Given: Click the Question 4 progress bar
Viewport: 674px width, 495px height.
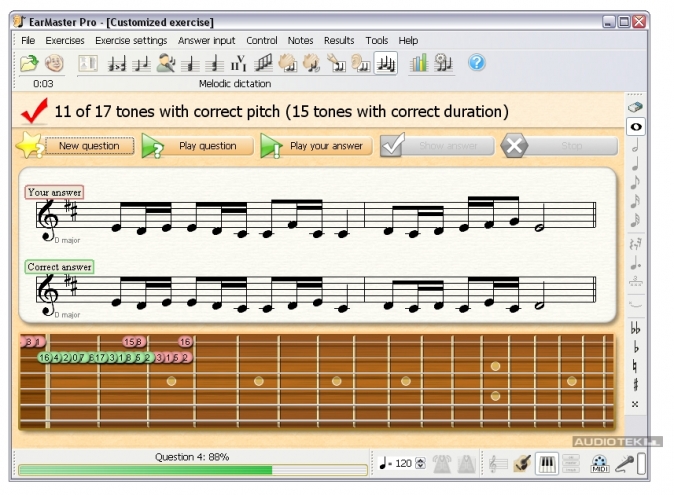Looking at the screenshot, I should pyautogui.click(x=193, y=470).
